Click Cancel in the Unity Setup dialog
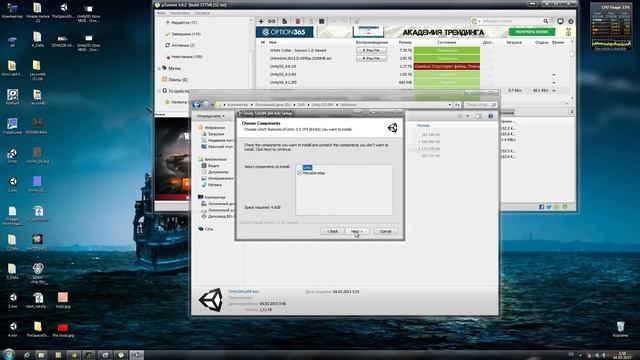The width and height of the screenshot is (640, 360). [386, 231]
